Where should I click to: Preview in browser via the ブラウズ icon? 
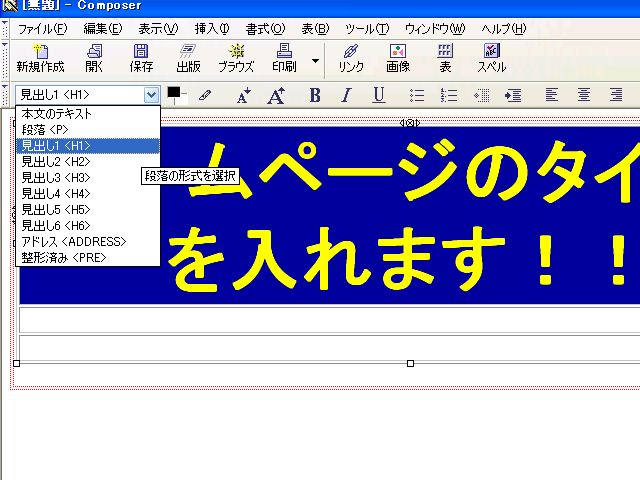[x=236, y=59]
